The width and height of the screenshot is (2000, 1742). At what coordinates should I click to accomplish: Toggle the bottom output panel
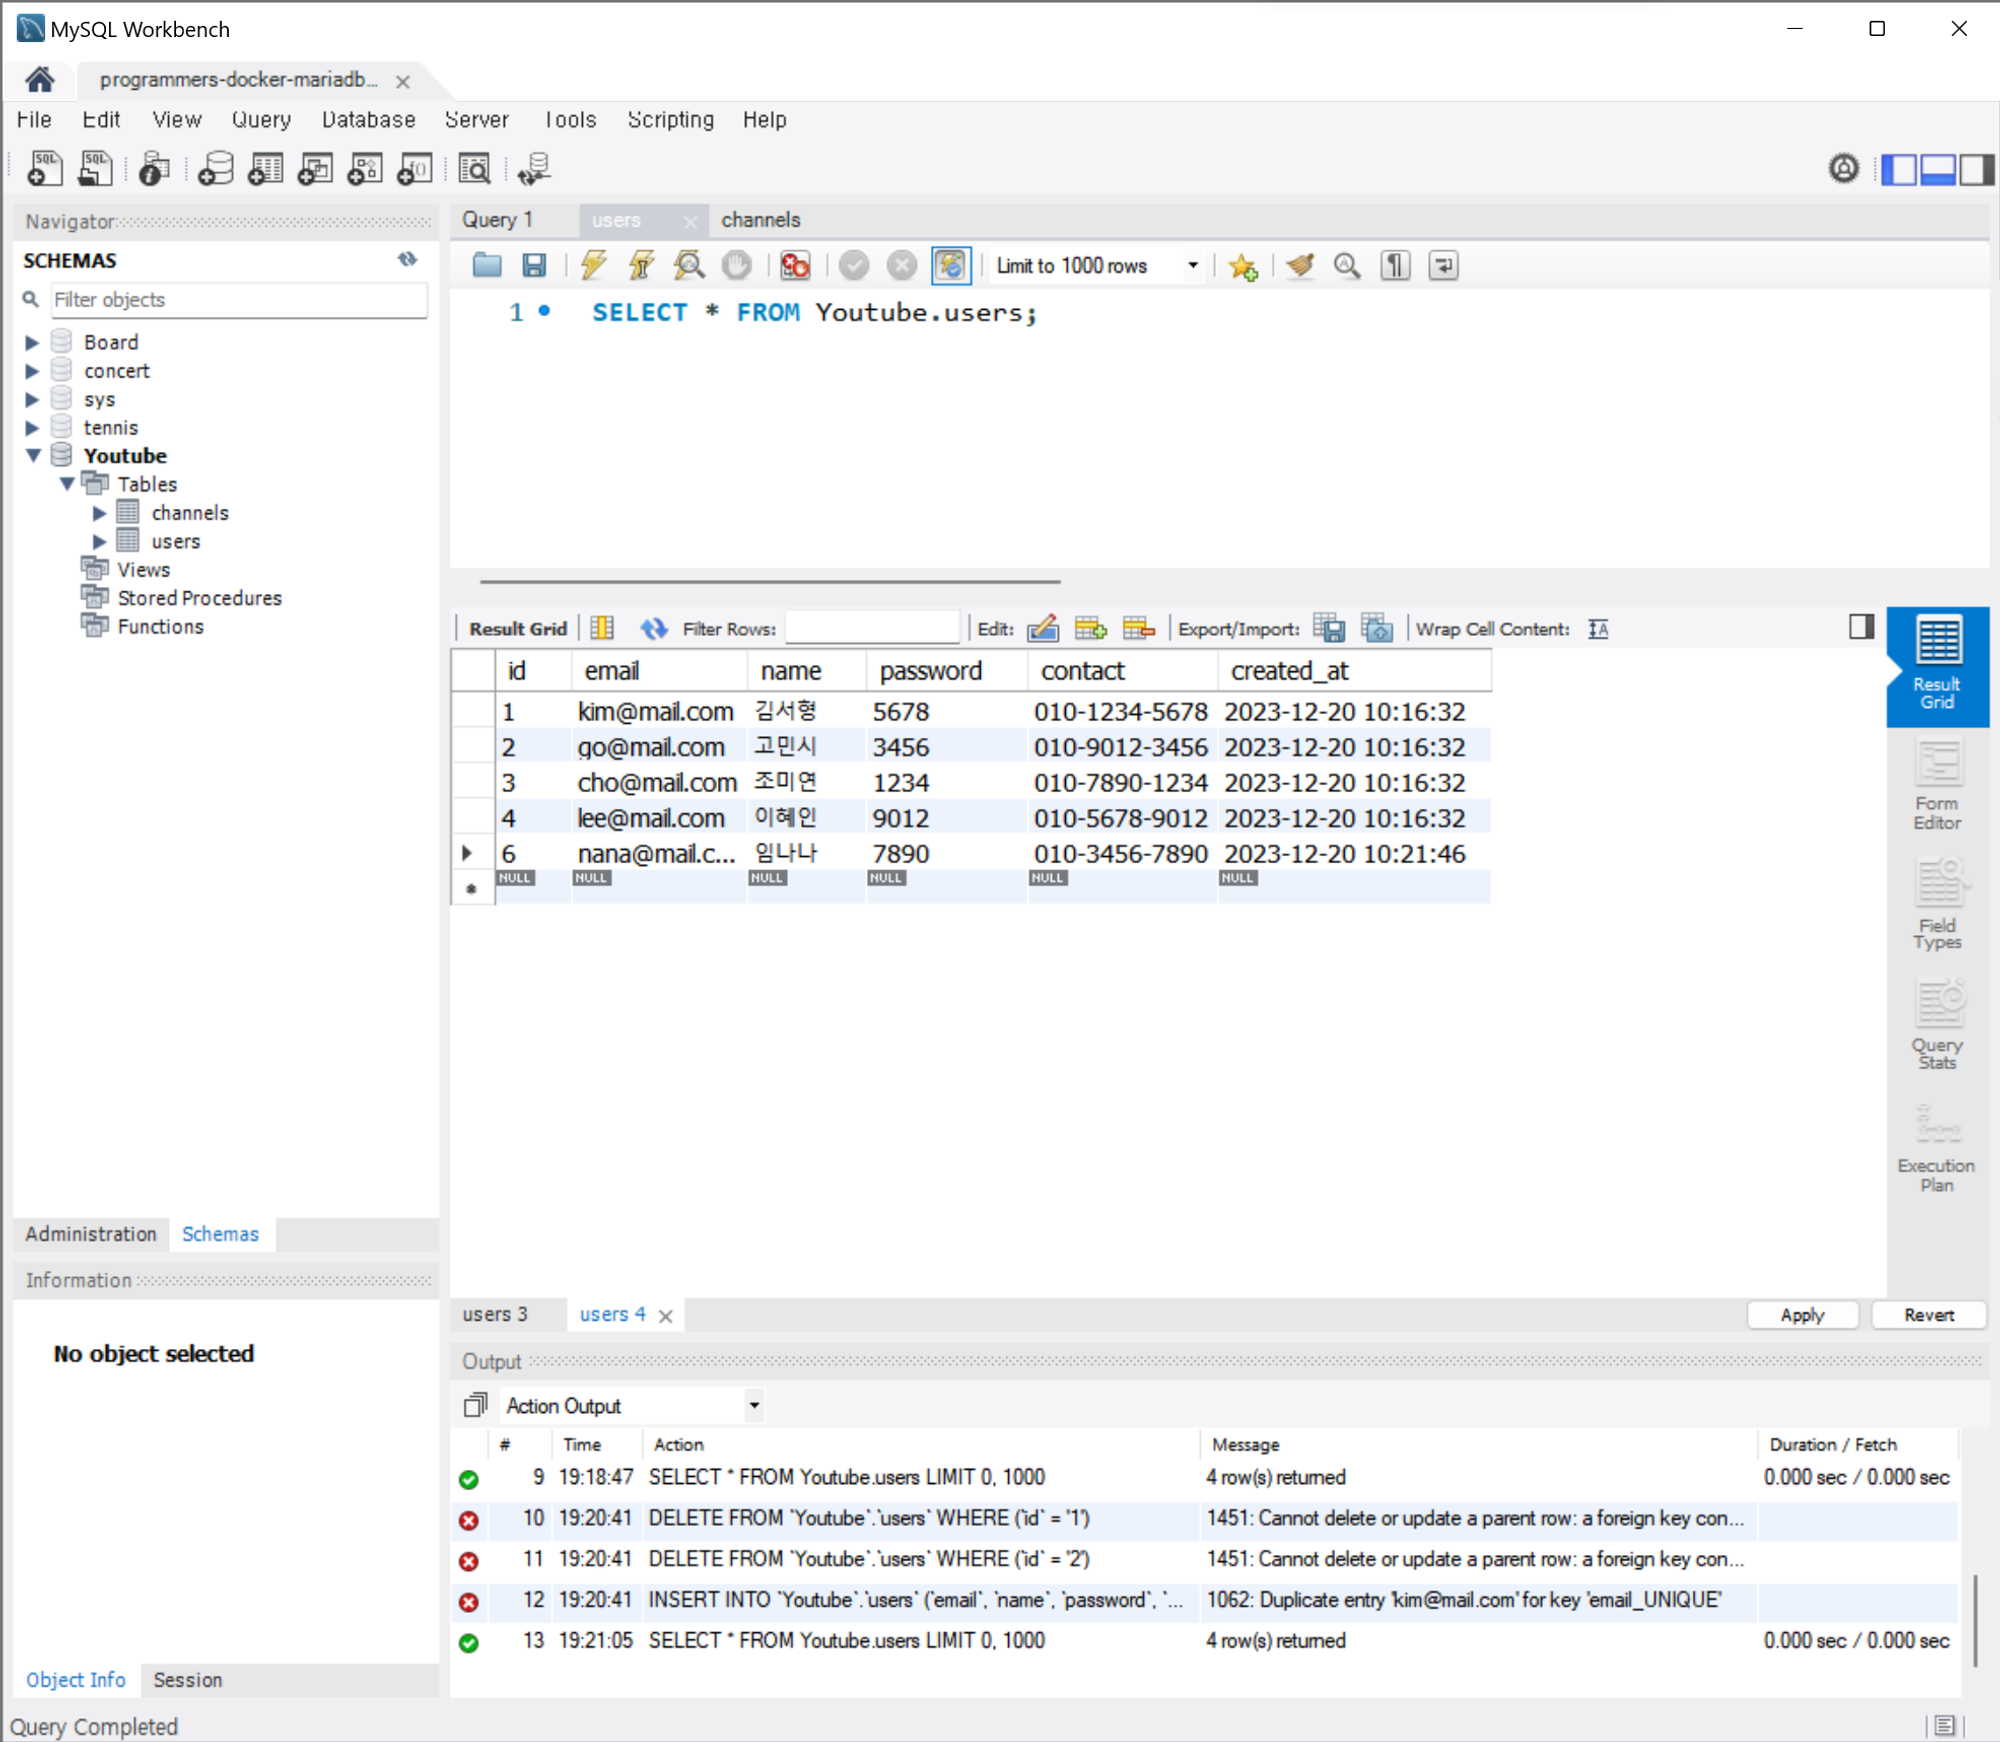point(1937,169)
